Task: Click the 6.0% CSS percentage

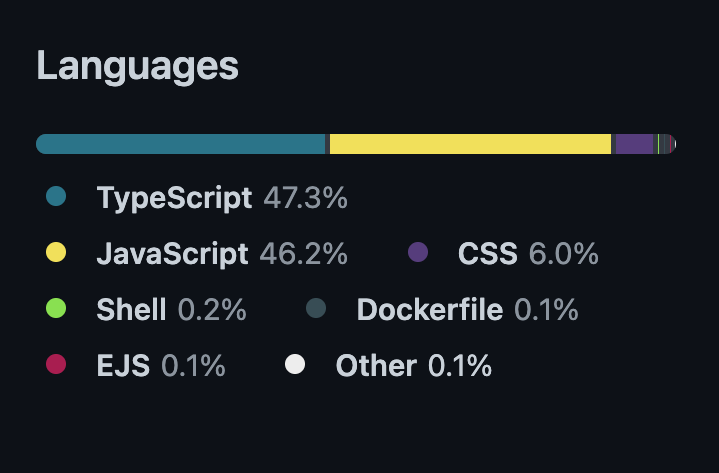Action: (564, 253)
